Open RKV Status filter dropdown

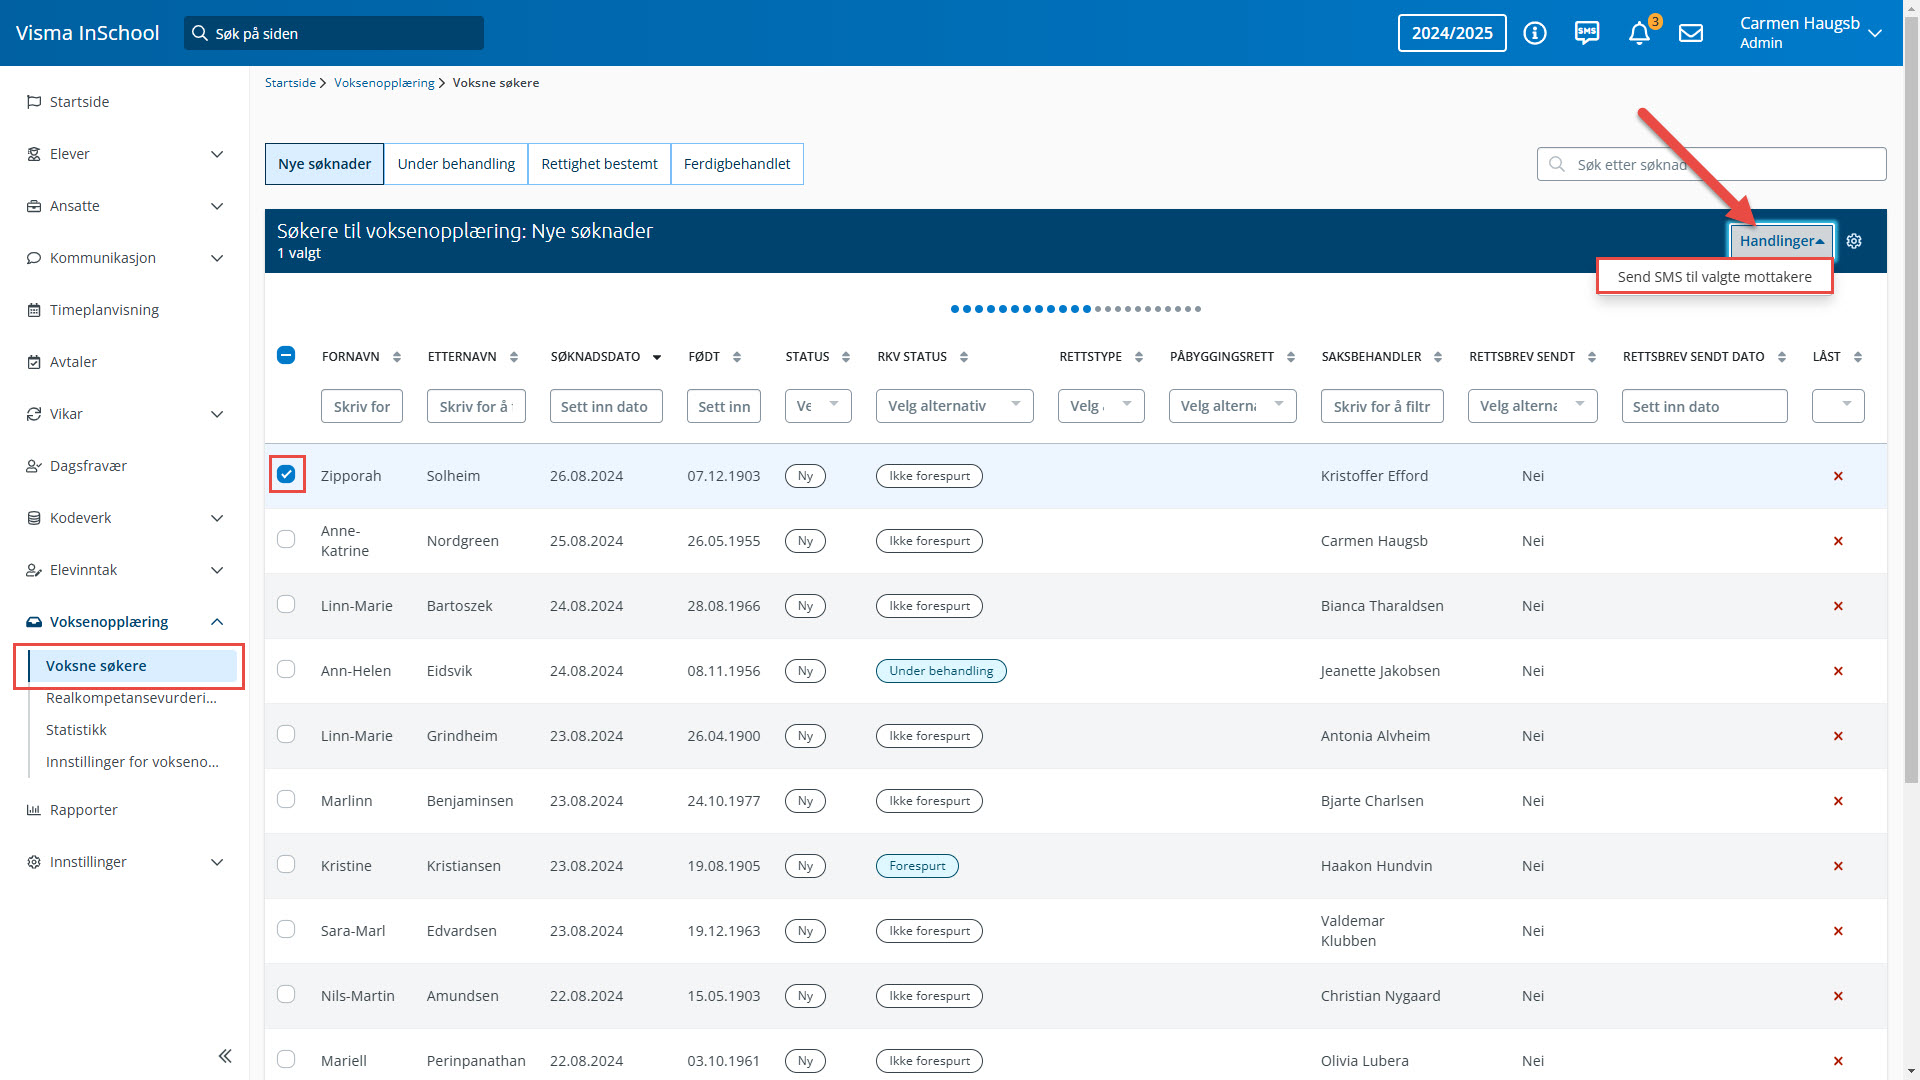pyautogui.click(x=954, y=406)
